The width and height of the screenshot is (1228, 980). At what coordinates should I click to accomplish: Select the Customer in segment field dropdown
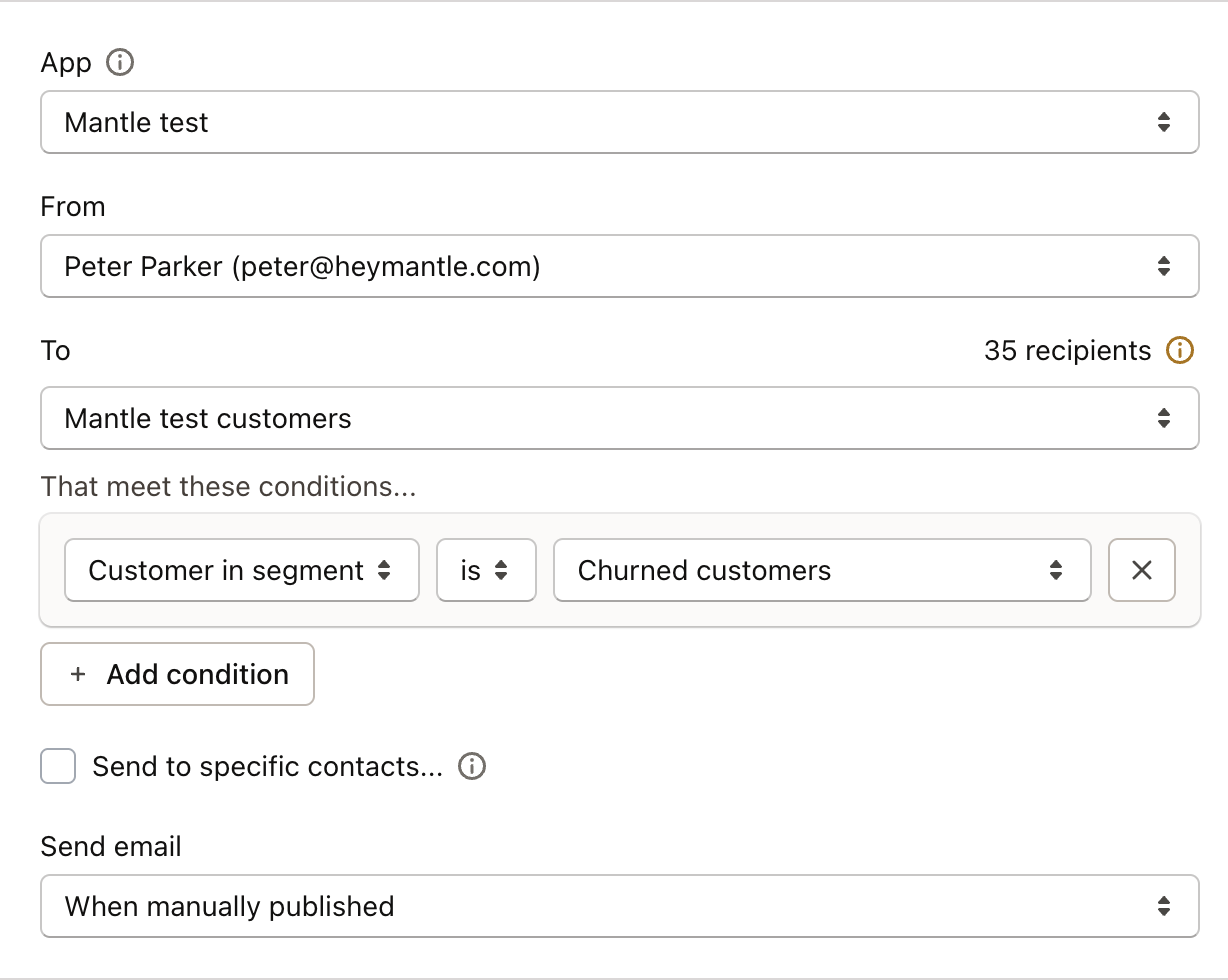coord(240,570)
